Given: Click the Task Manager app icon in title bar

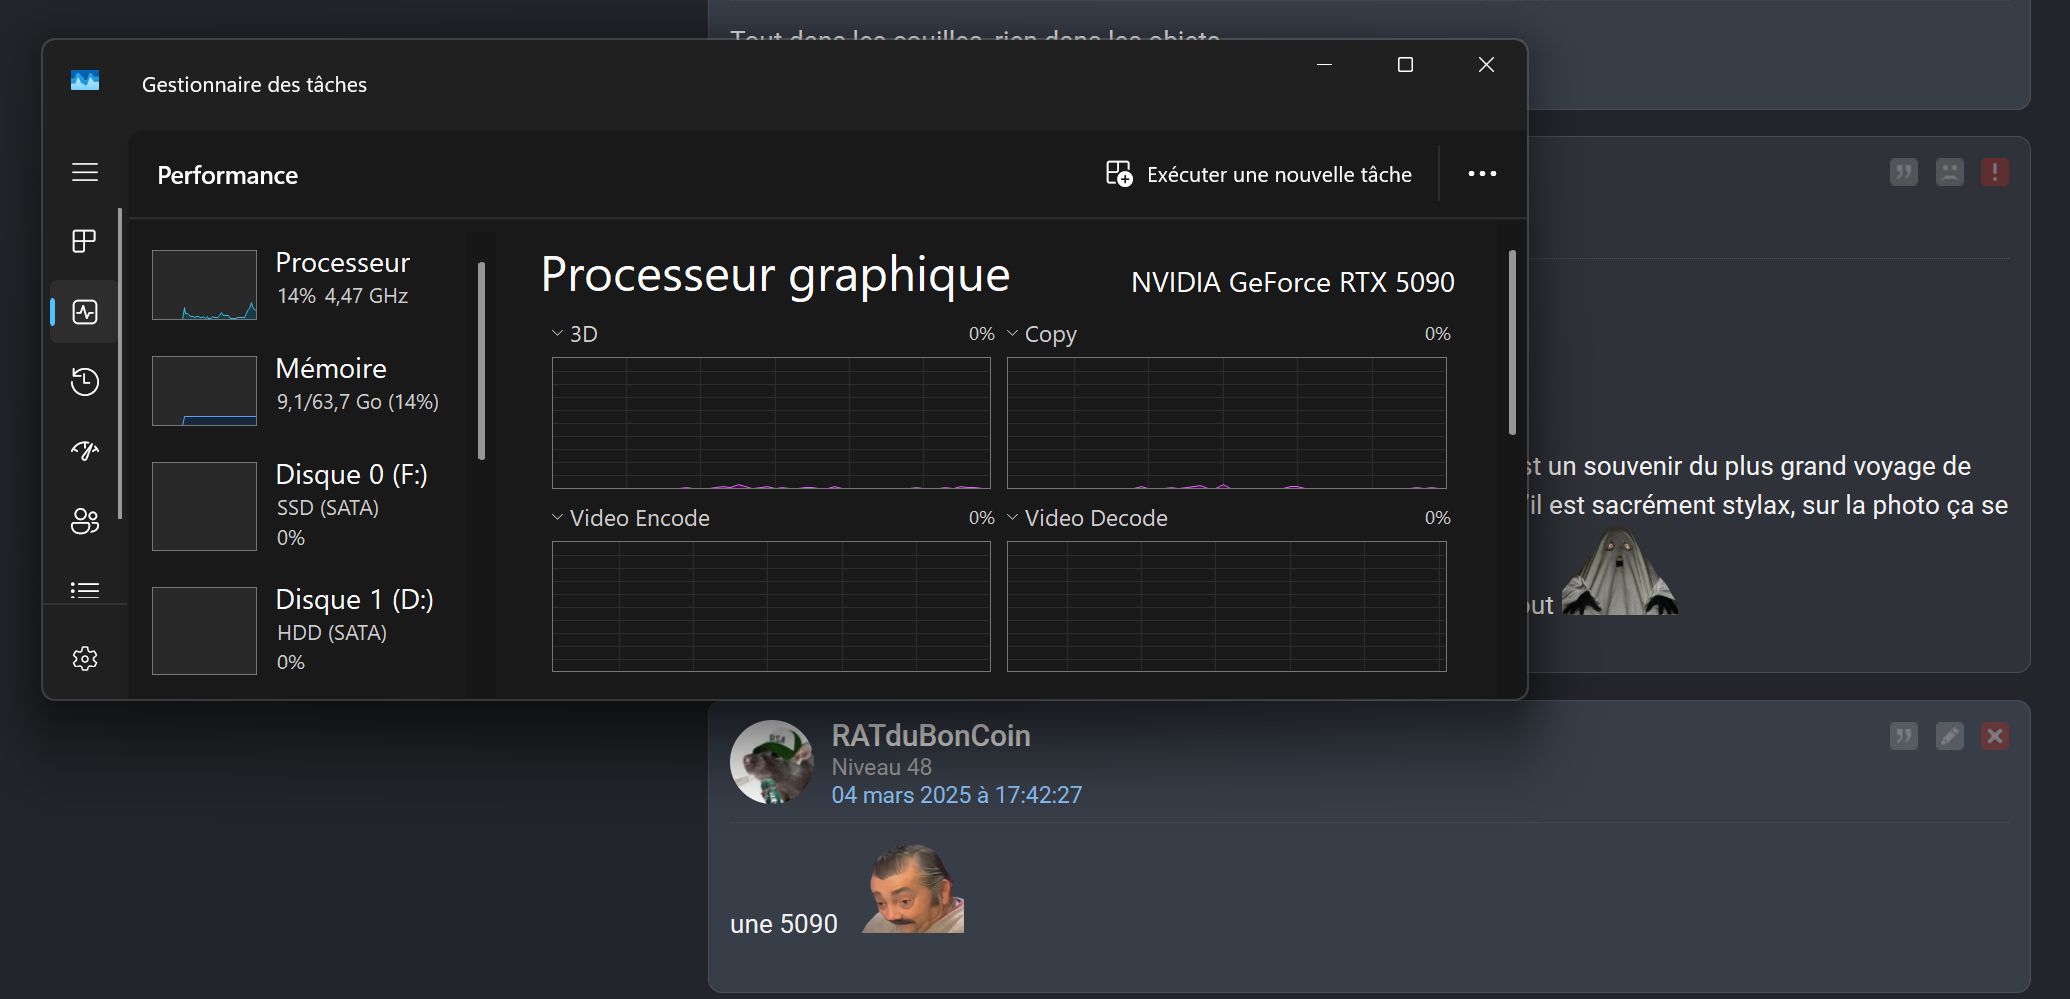Looking at the screenshot, I should tap(85, 80).
